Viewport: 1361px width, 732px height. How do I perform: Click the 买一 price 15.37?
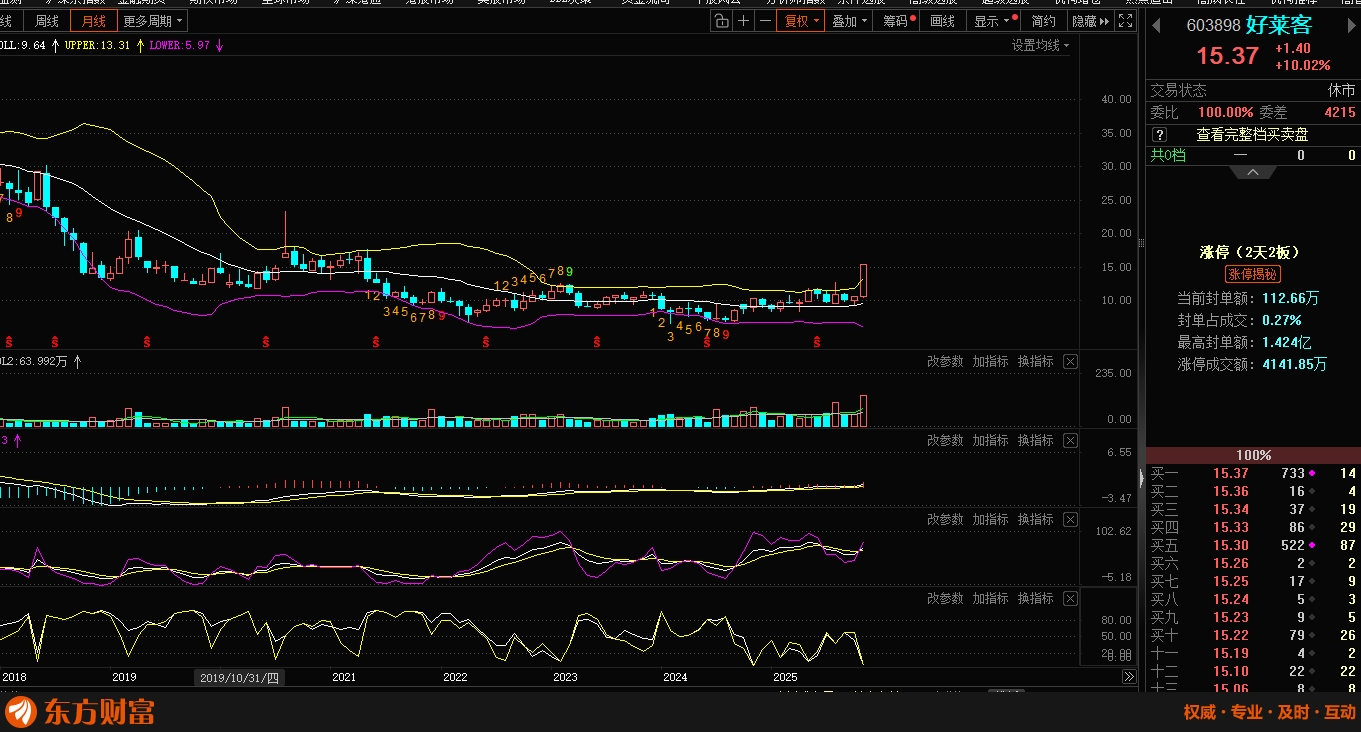pos(1231,473)
